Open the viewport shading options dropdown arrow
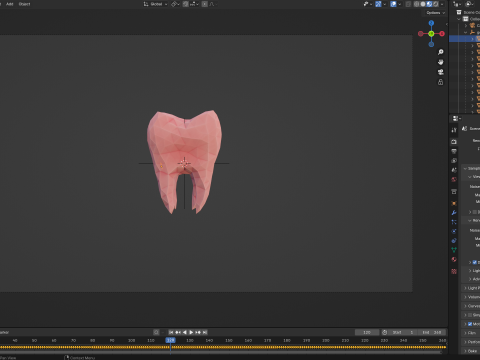The width and height of the screenshot is (480, 360). click(442, 4)
